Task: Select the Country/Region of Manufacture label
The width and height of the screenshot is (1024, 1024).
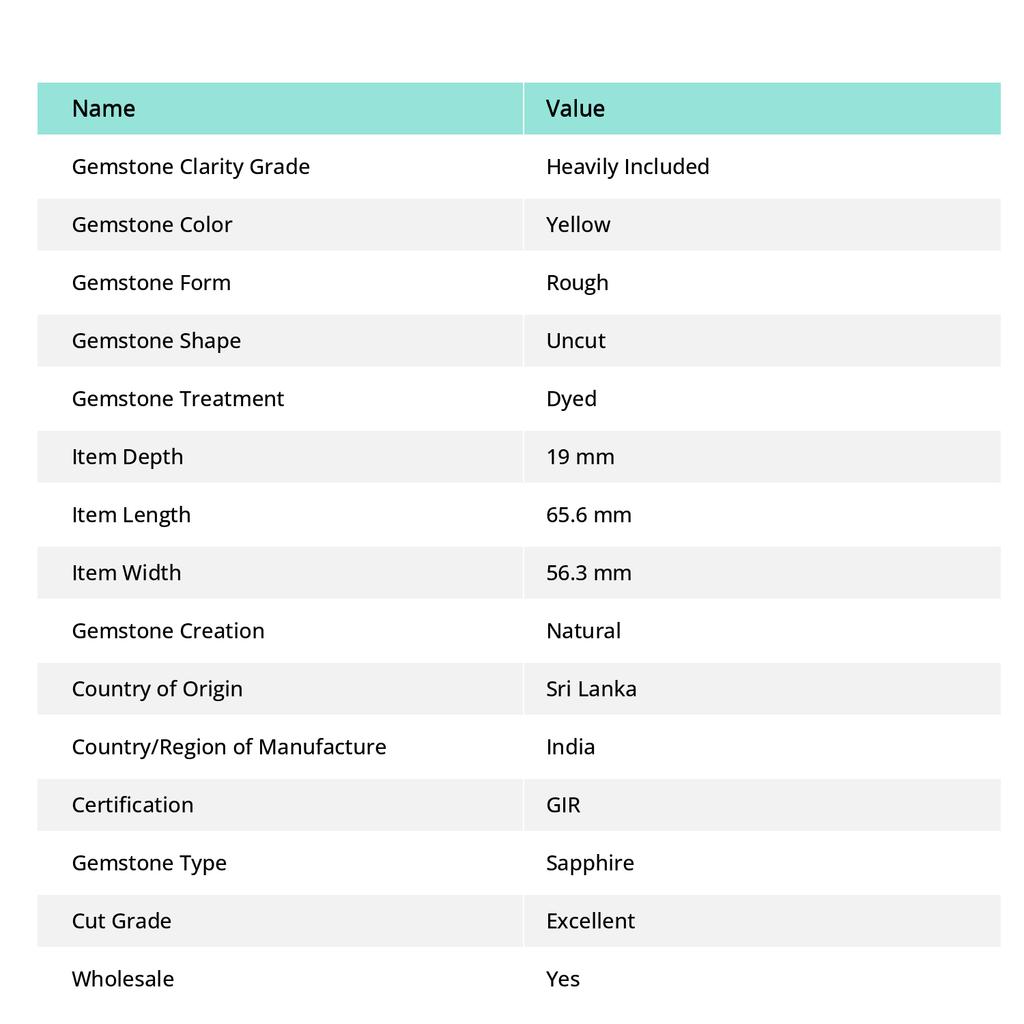Action: coord(229,747)
